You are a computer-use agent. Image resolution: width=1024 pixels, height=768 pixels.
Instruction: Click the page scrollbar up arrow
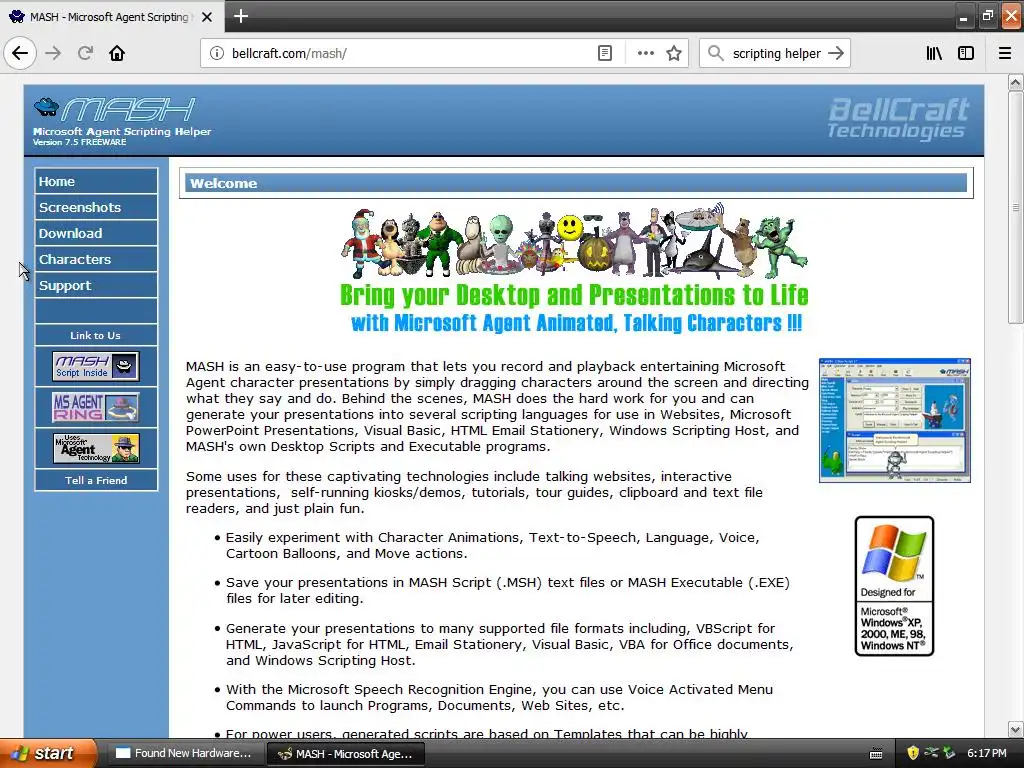coord(1015,82)
